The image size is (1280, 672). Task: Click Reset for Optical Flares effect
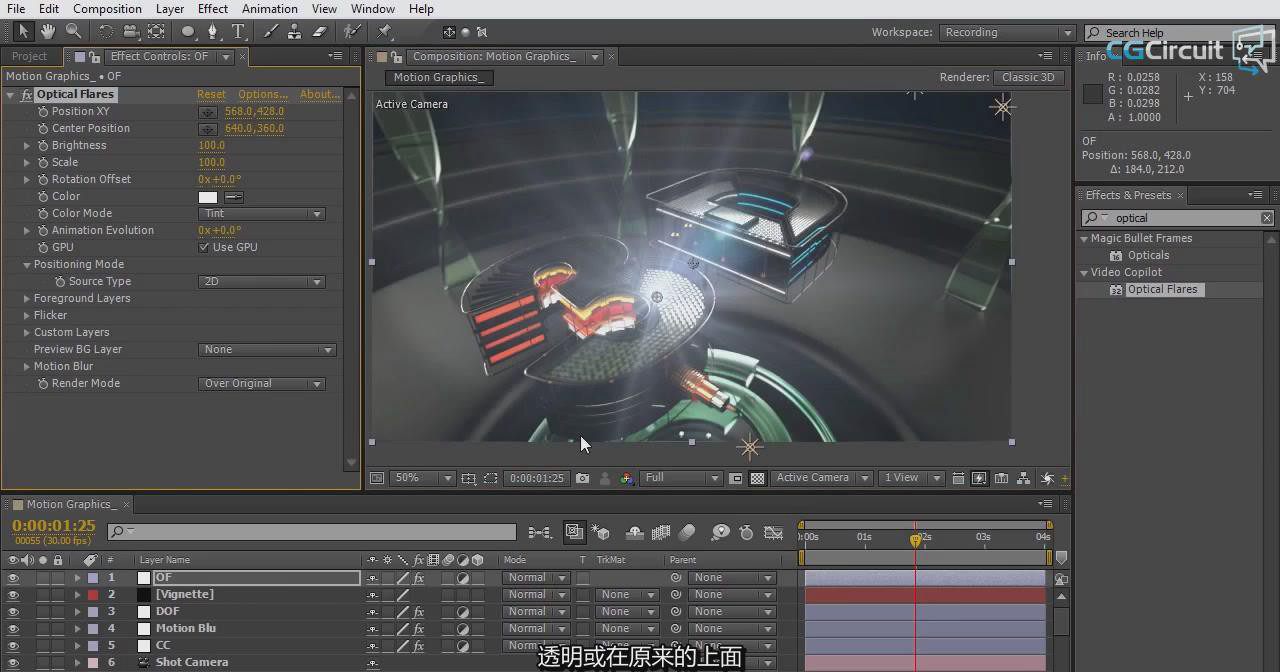(211, 94)
